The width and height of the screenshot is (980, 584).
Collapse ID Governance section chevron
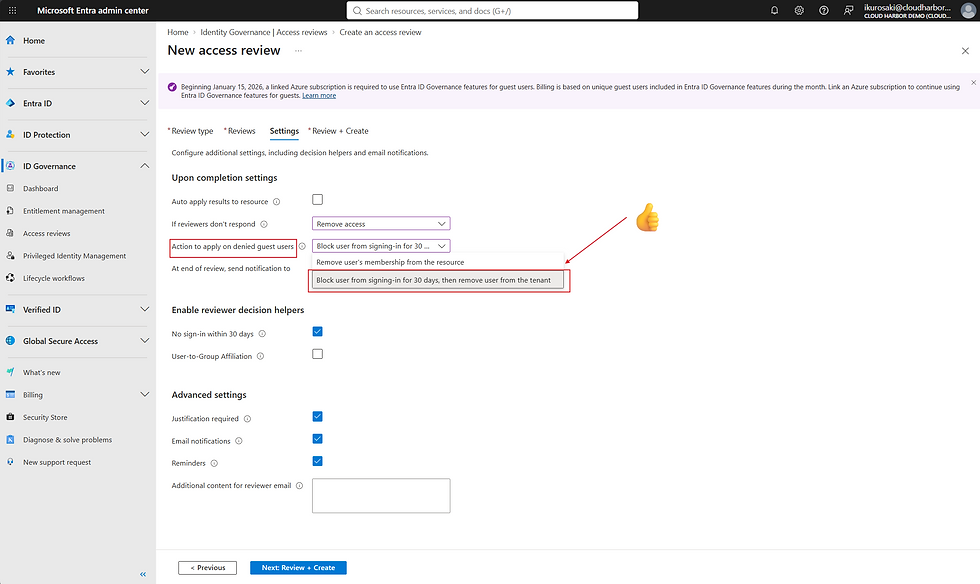(144, 166)
